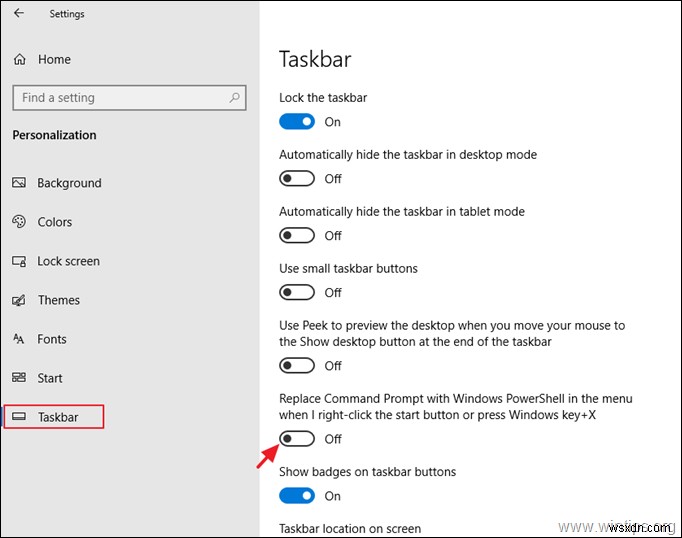
Task: Click the Themes brush icon
Action: click(19, 300)
